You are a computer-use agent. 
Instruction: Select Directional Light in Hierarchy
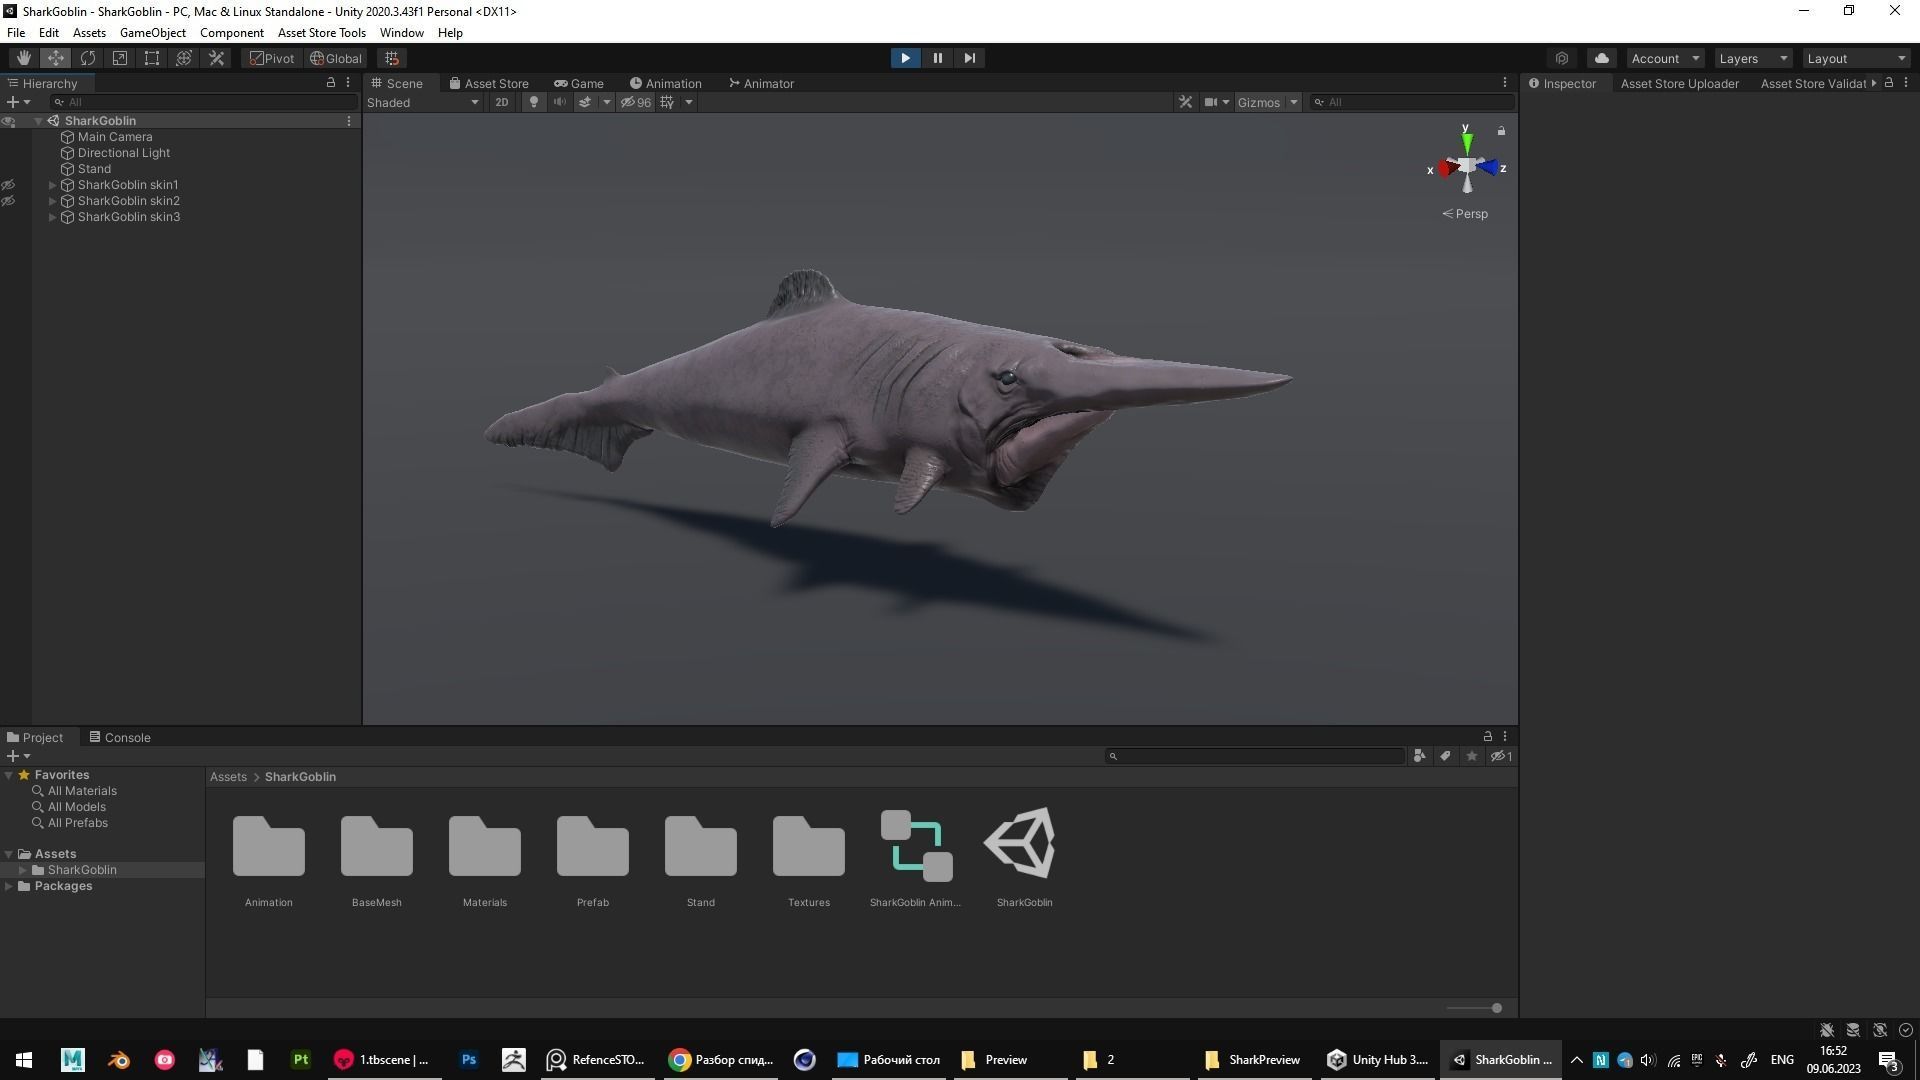pos(124,153)
